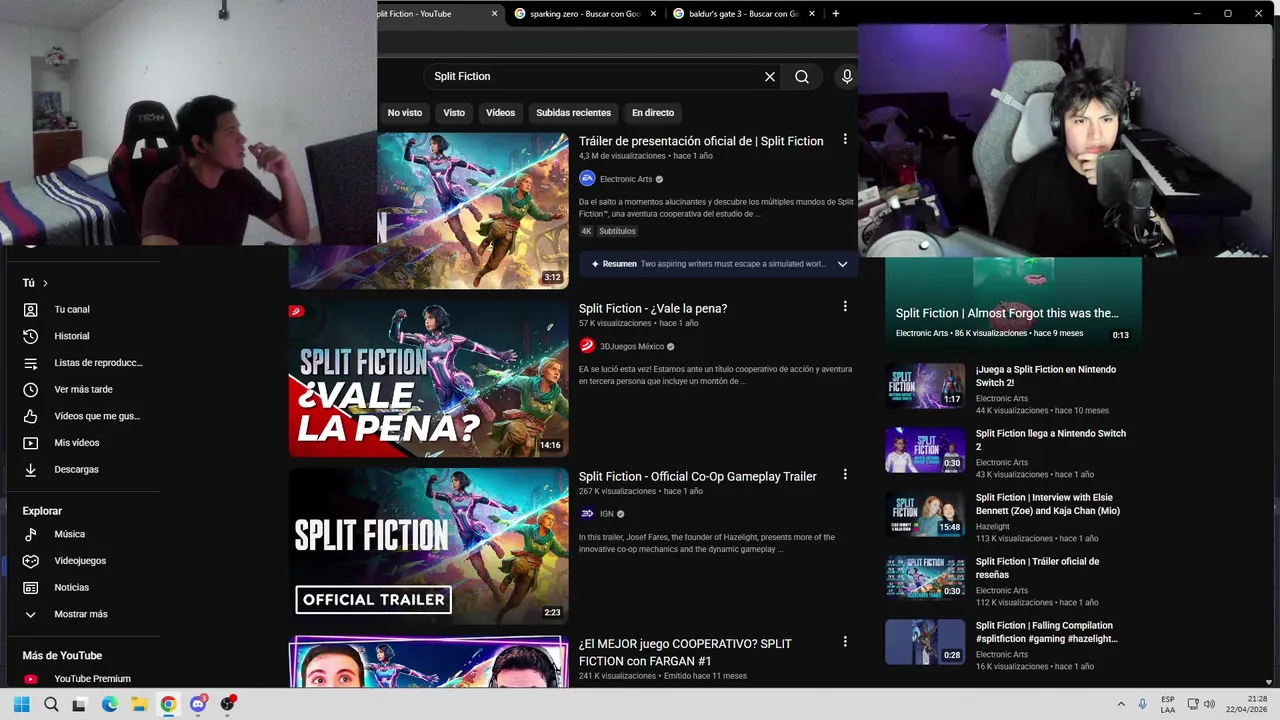
Task: Expand the Tú section arrow
Action: 45,283
